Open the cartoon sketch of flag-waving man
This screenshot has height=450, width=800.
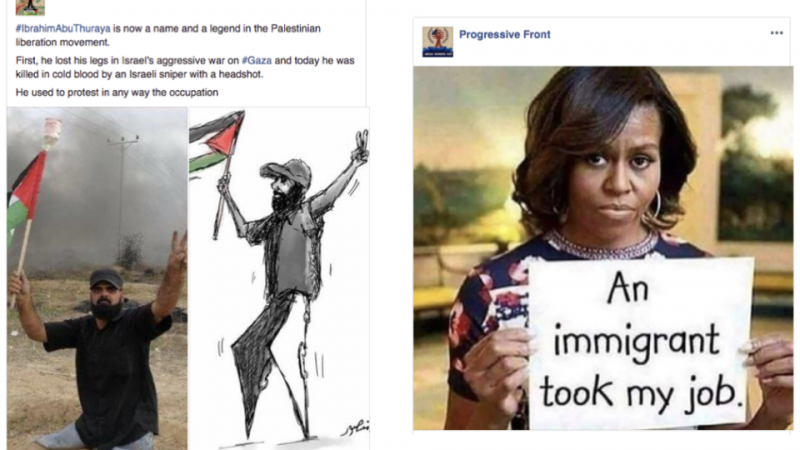279,279
